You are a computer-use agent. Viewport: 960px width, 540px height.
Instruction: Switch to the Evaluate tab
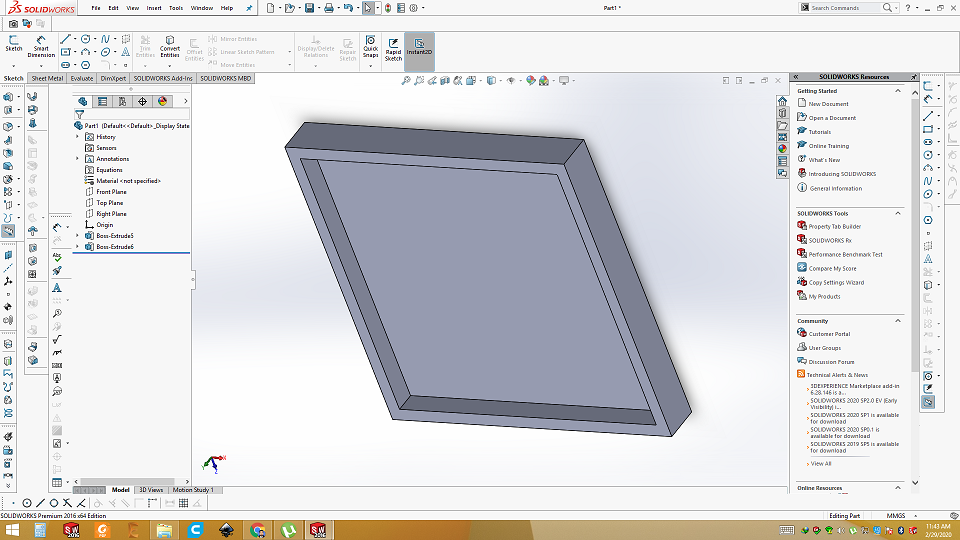[x=81, y=78]
